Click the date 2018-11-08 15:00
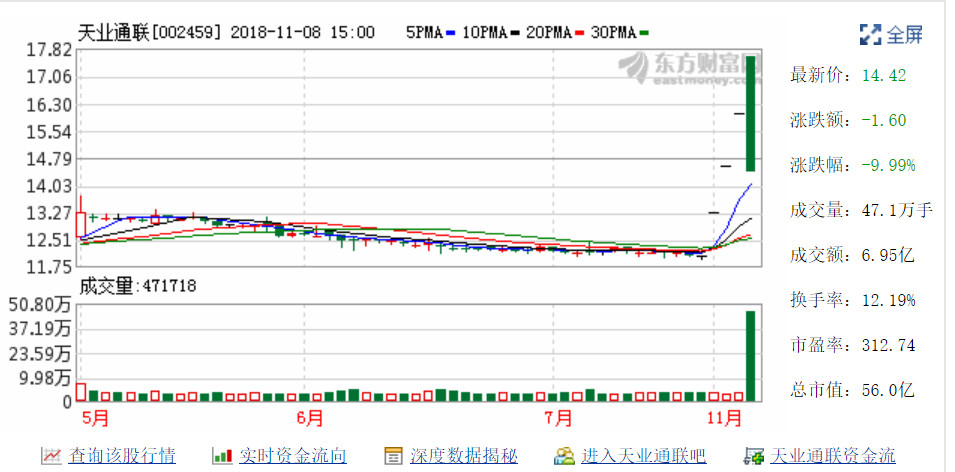Viewport: 955px width, 472px height. coord(303,33)
